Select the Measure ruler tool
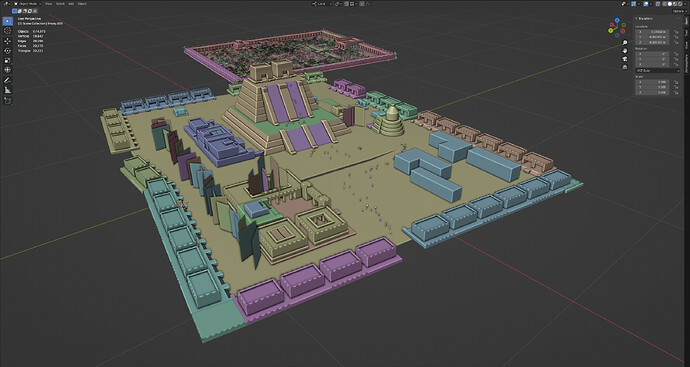 tap(7, 90)
